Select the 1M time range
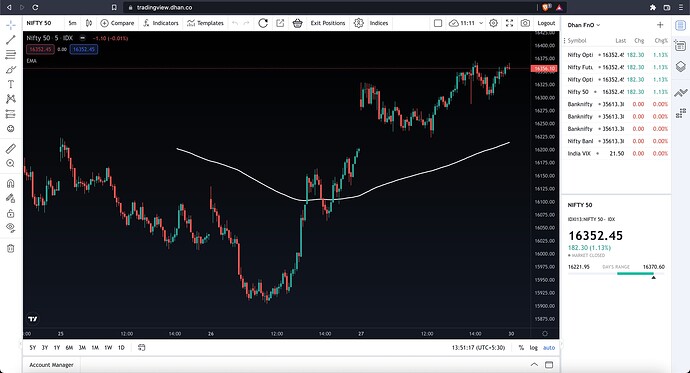The width and height of the screenshot is (690, 373). [x=95, y=347]
